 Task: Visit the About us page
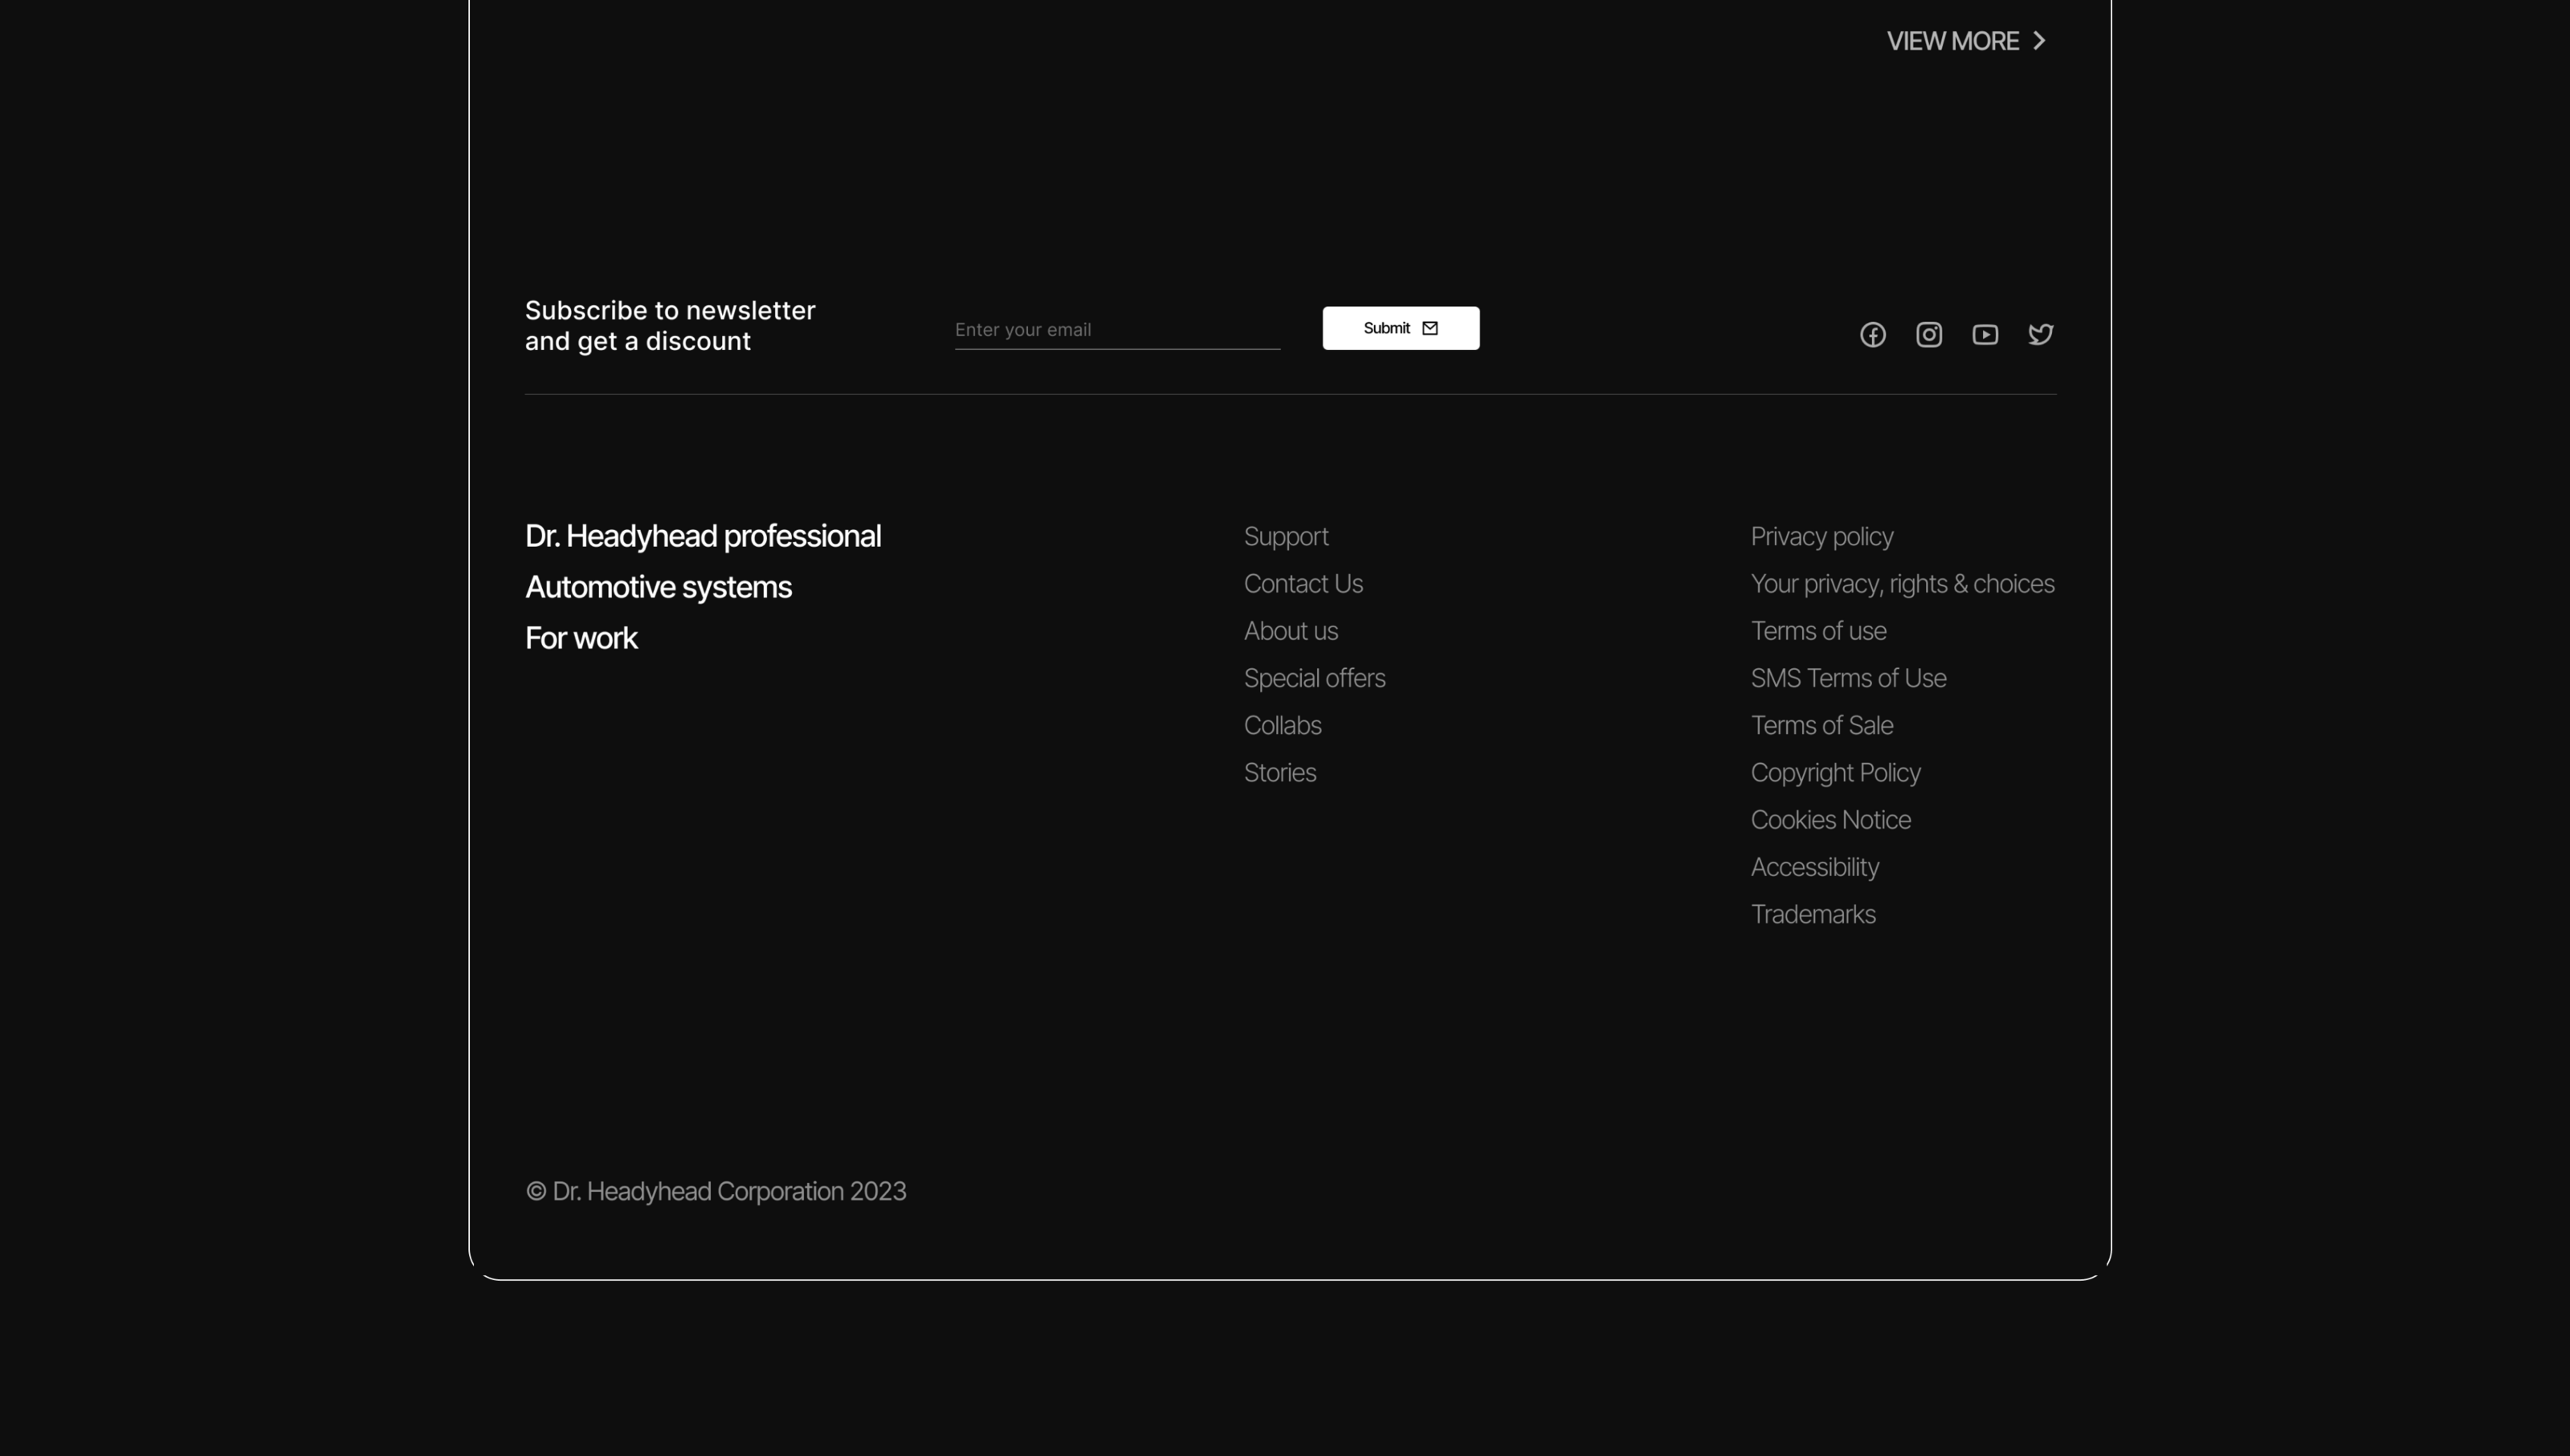[x=1290, y=631]
